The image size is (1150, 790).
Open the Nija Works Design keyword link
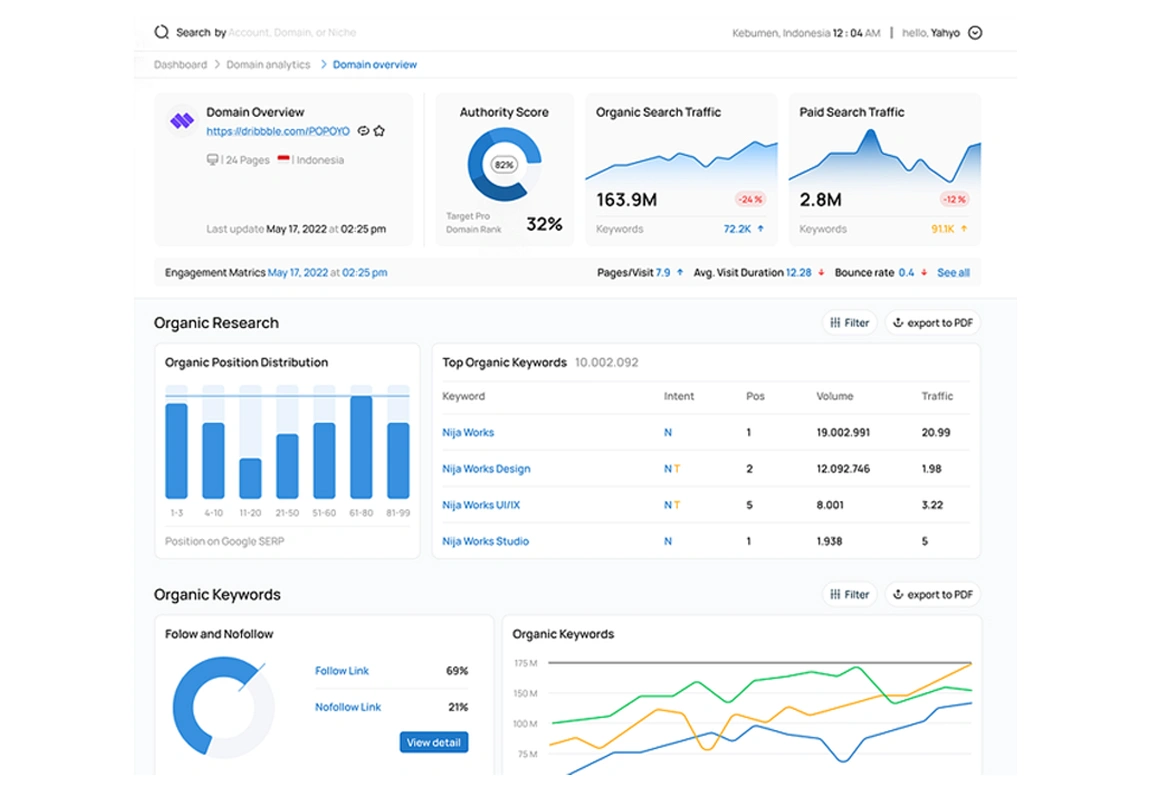(x=486, y=468)
